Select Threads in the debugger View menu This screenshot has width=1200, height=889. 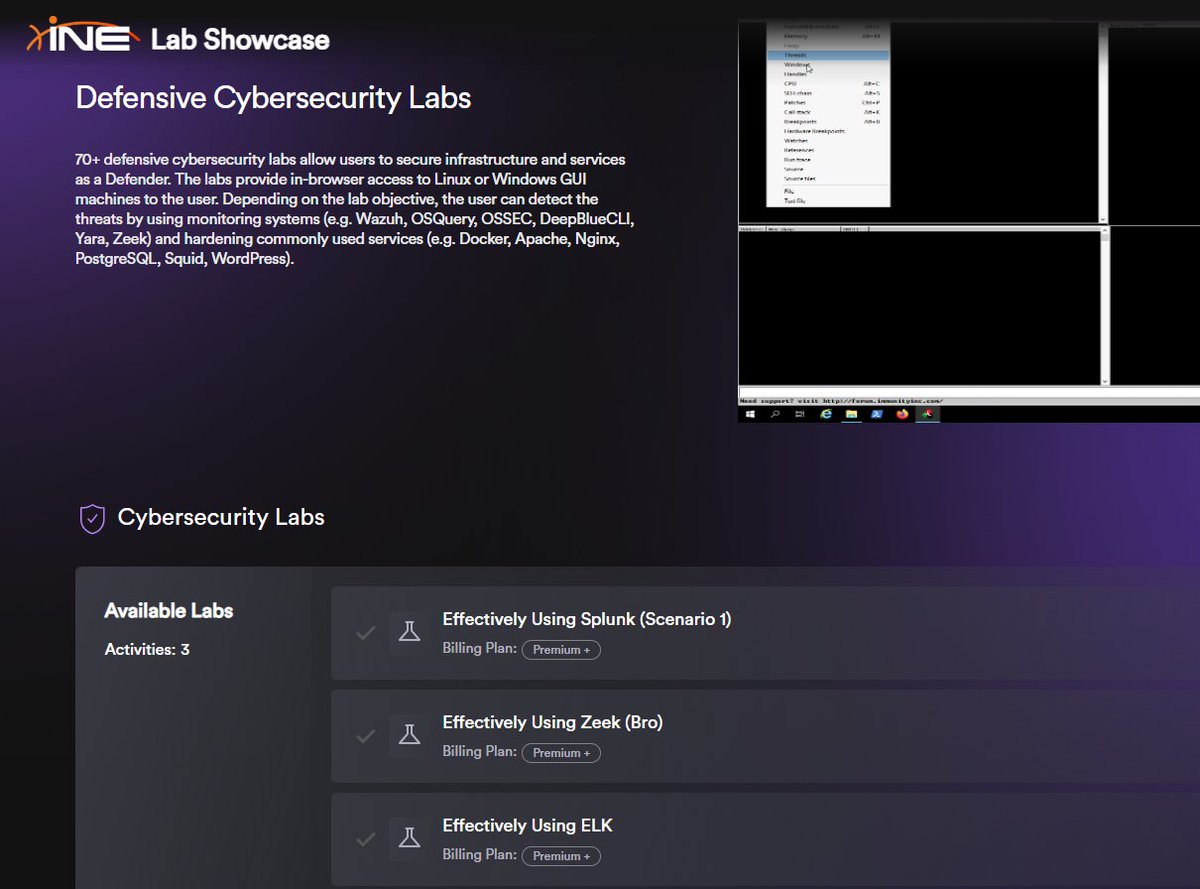828,55
